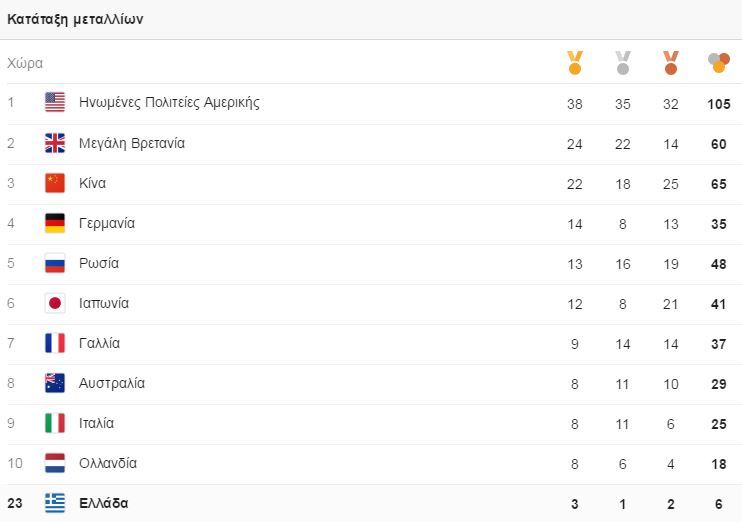Select the Ολλανδία country name
The image size is (742, 522).
coord(108,463)
